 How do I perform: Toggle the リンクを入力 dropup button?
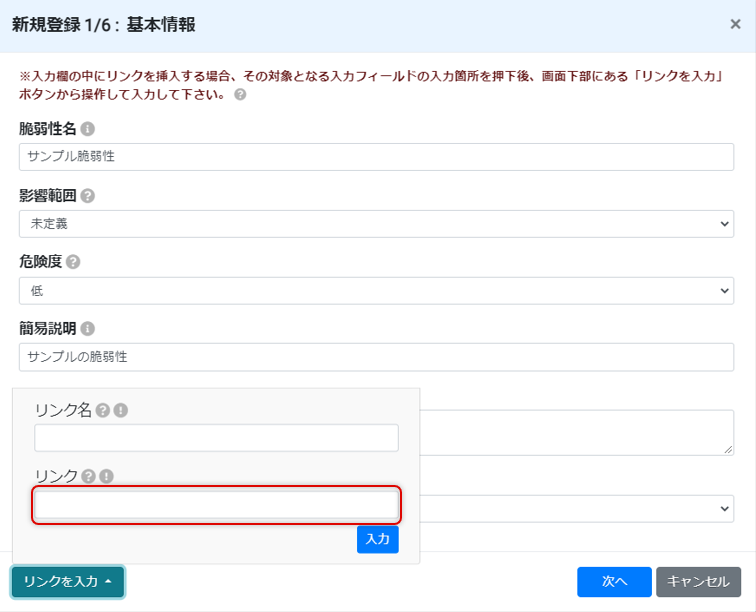pyautogui.click(x=68, y=582)
